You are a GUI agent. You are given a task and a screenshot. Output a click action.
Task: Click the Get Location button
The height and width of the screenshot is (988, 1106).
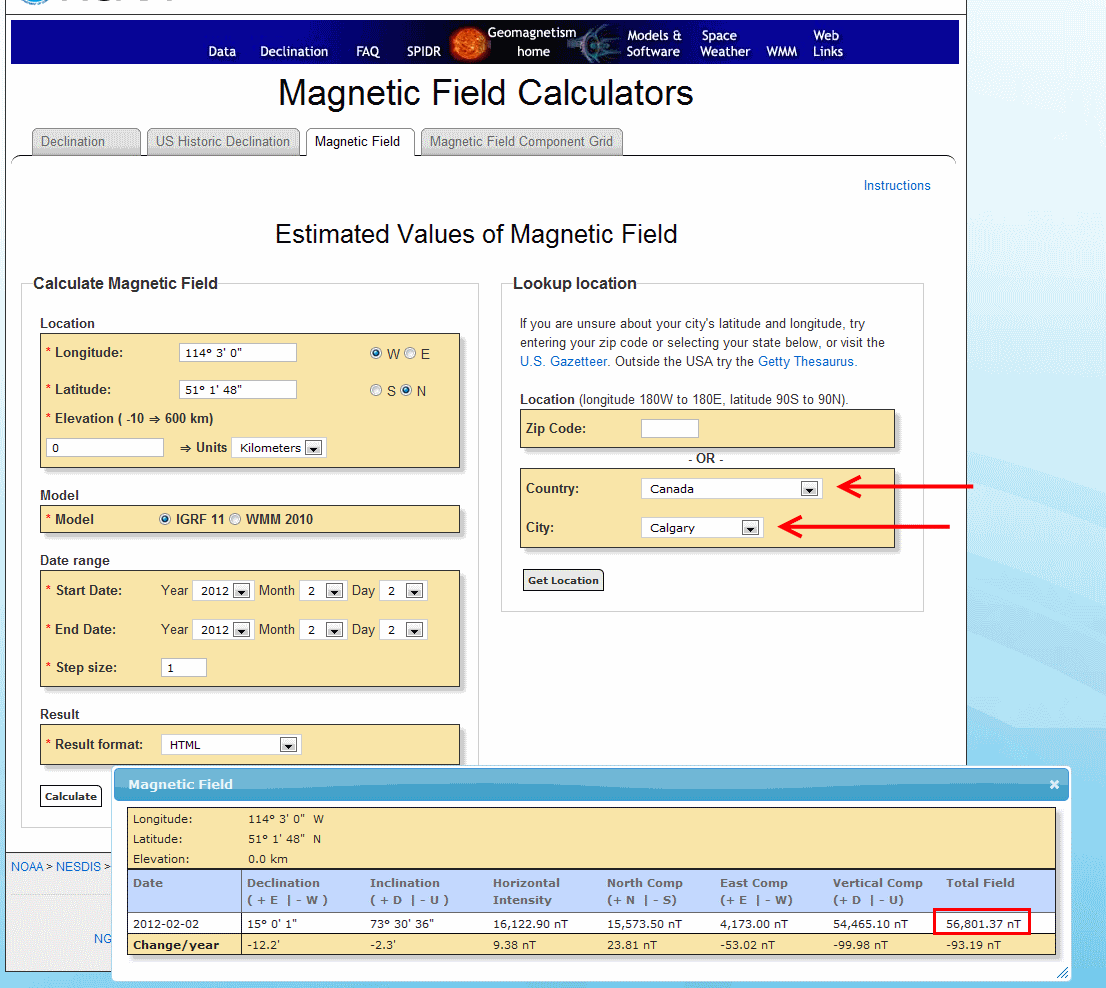(x=563, y=580)
